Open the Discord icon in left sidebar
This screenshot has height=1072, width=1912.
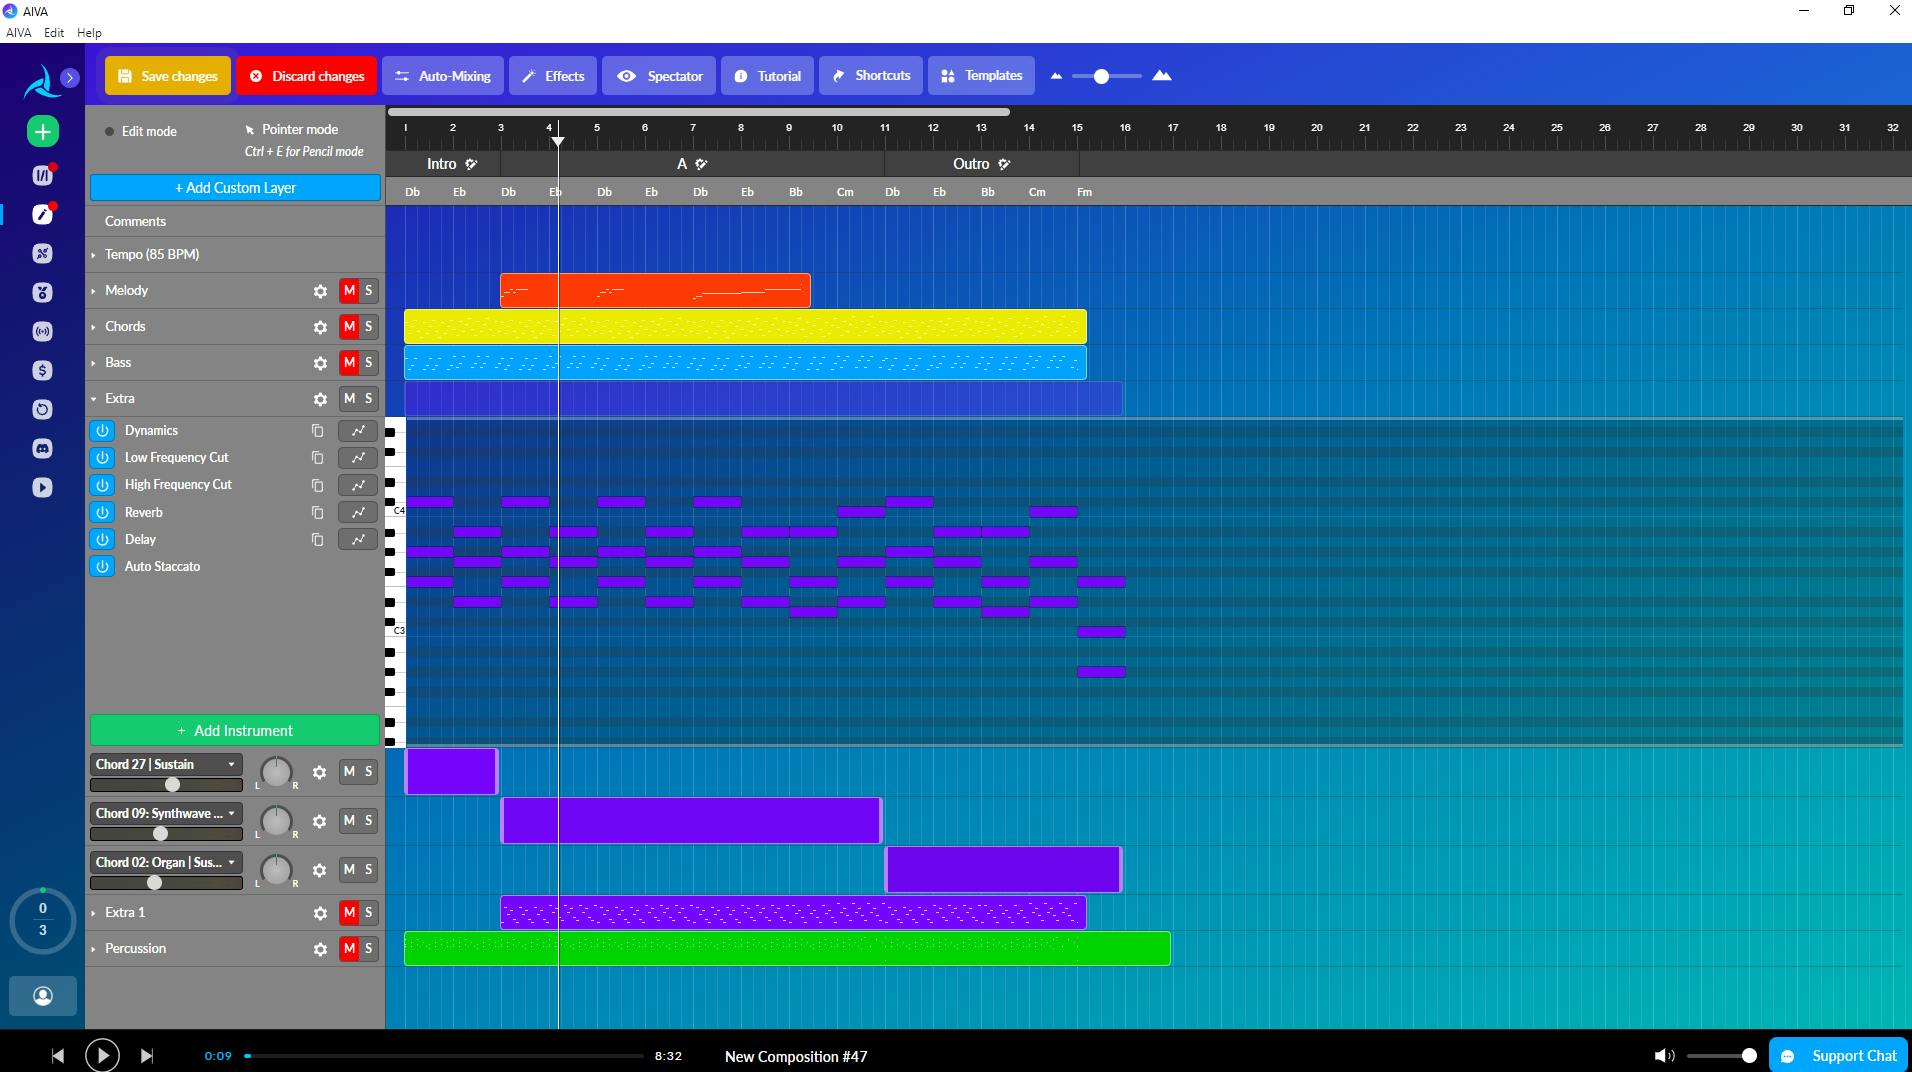click(x=42, y=449)
